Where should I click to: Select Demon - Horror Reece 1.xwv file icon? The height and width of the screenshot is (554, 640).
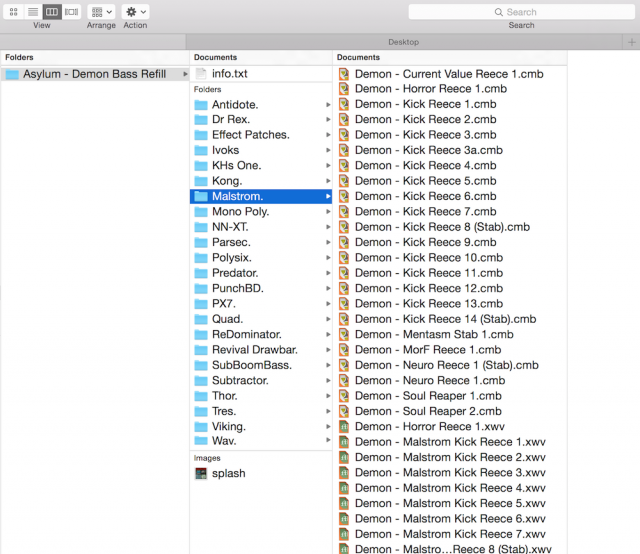pyautogui.click(x=344, y=427)
